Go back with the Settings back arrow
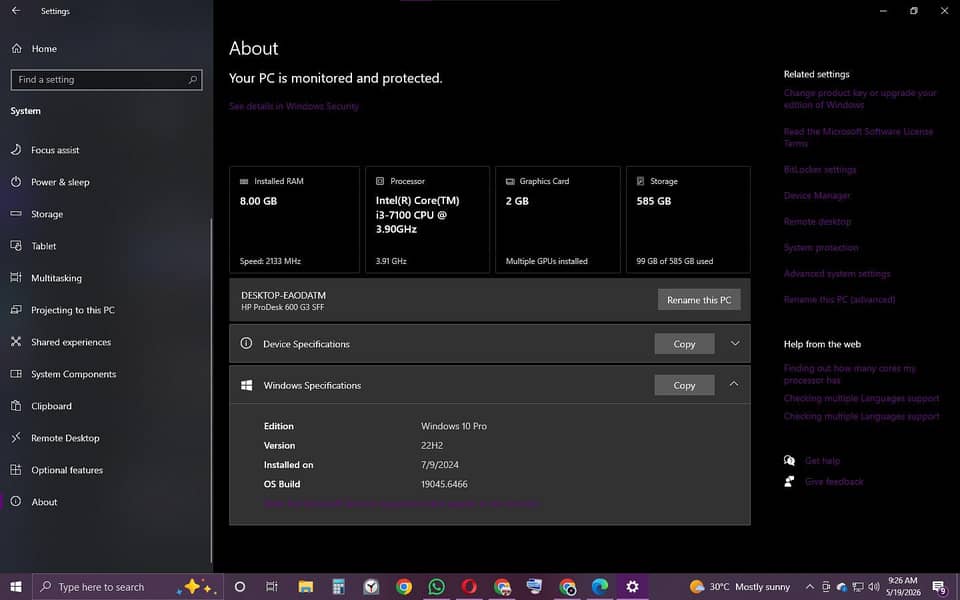 (16, 10)
